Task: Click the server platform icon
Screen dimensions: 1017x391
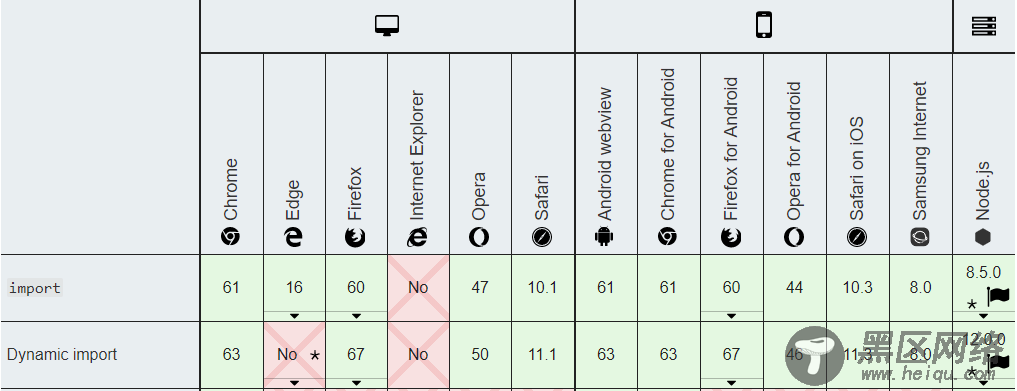Action: [984, 26]
